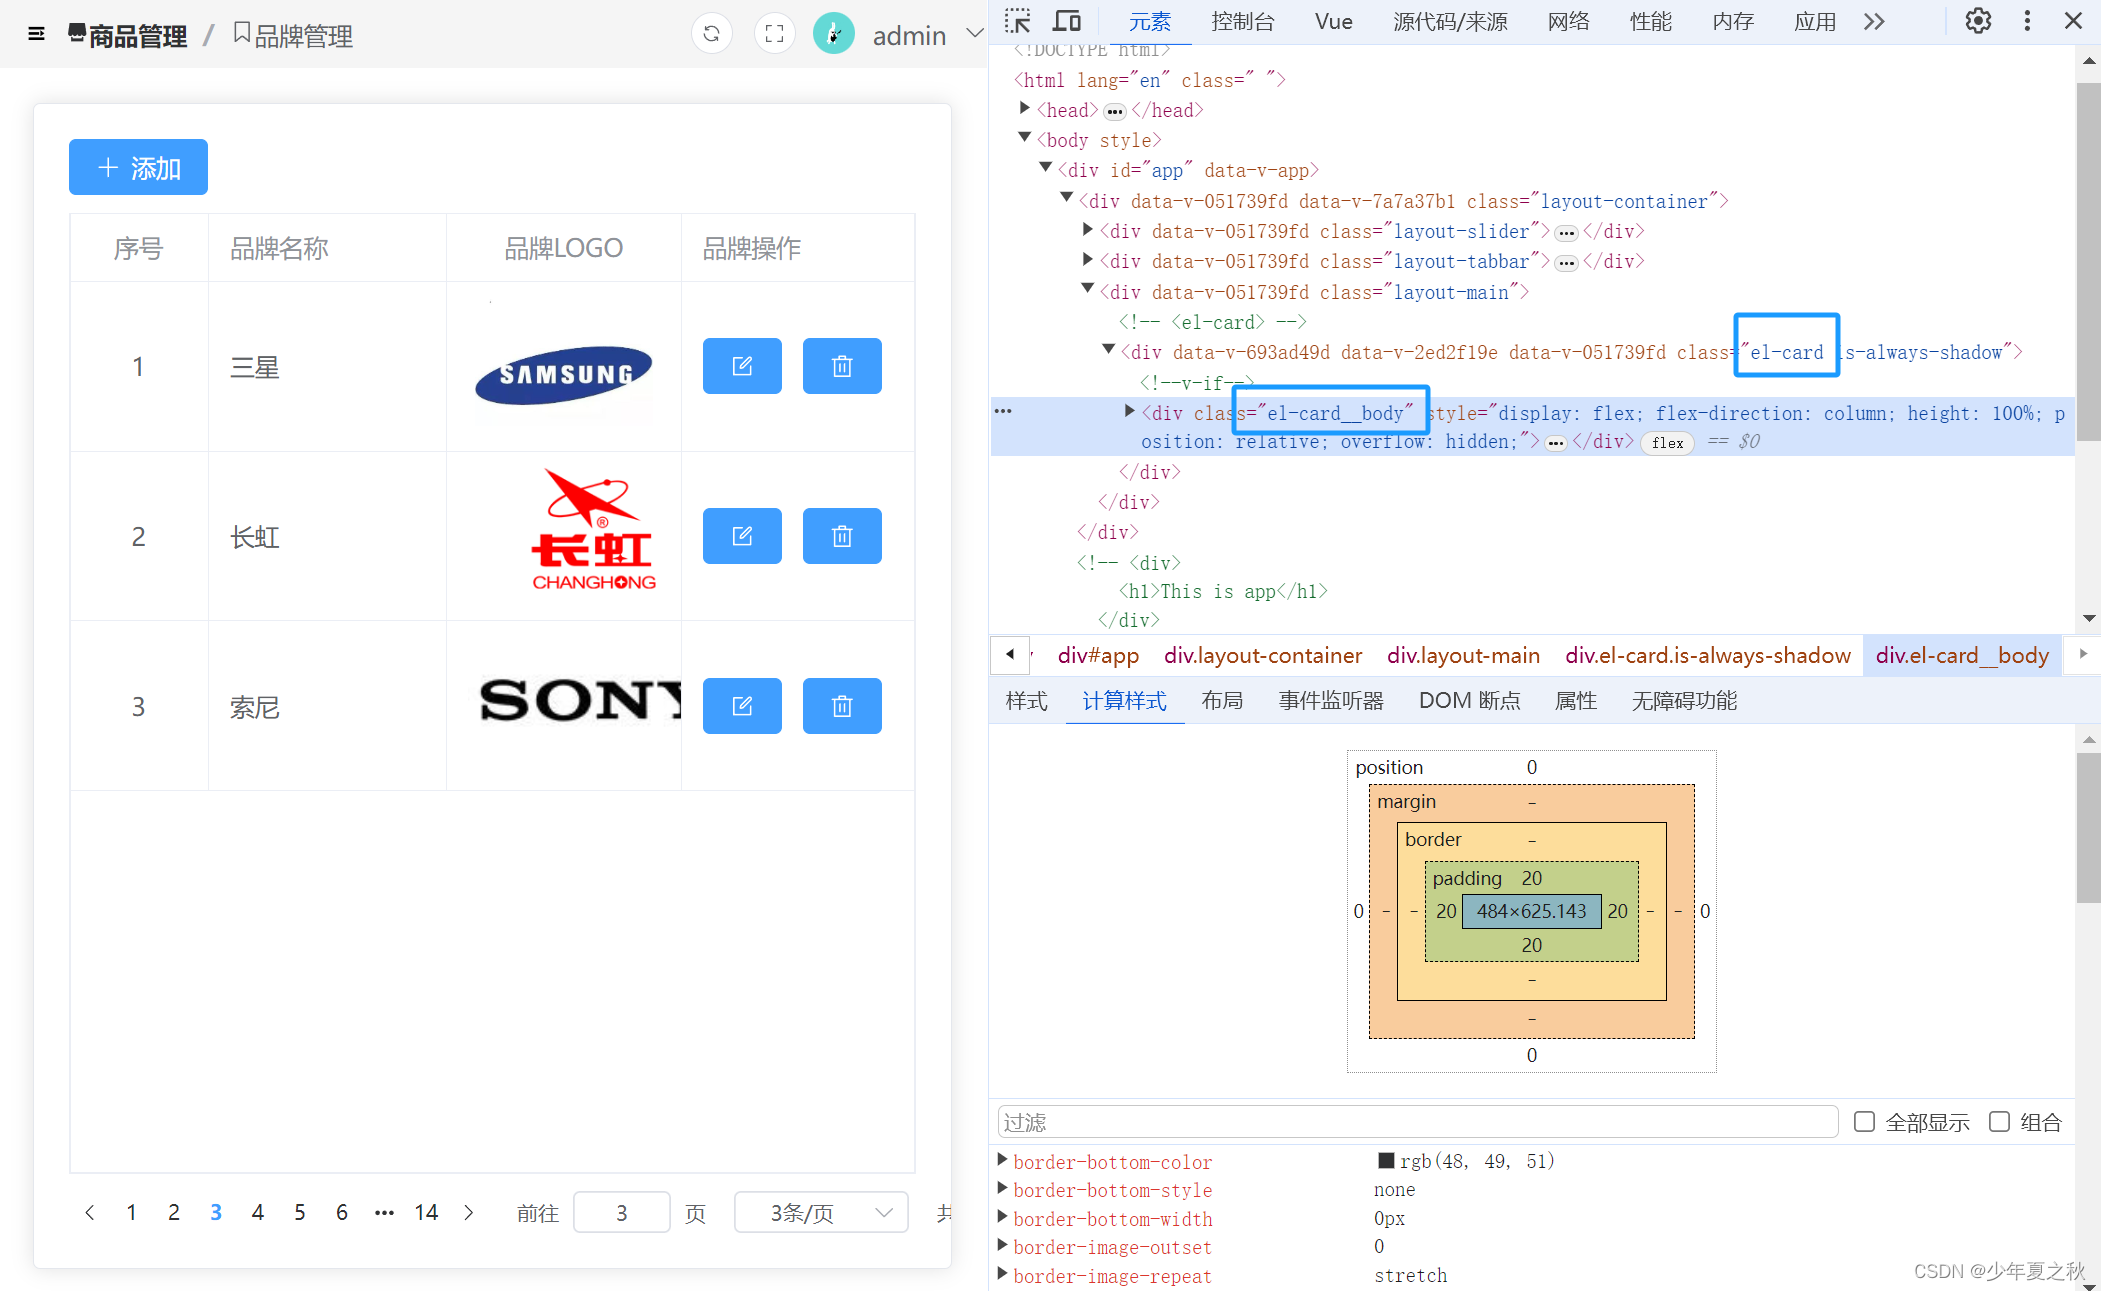The width and height of the screenshot is (2101, 1291).
Task: Expand the layout-slider div node
Action: [x=1088, y=231]
